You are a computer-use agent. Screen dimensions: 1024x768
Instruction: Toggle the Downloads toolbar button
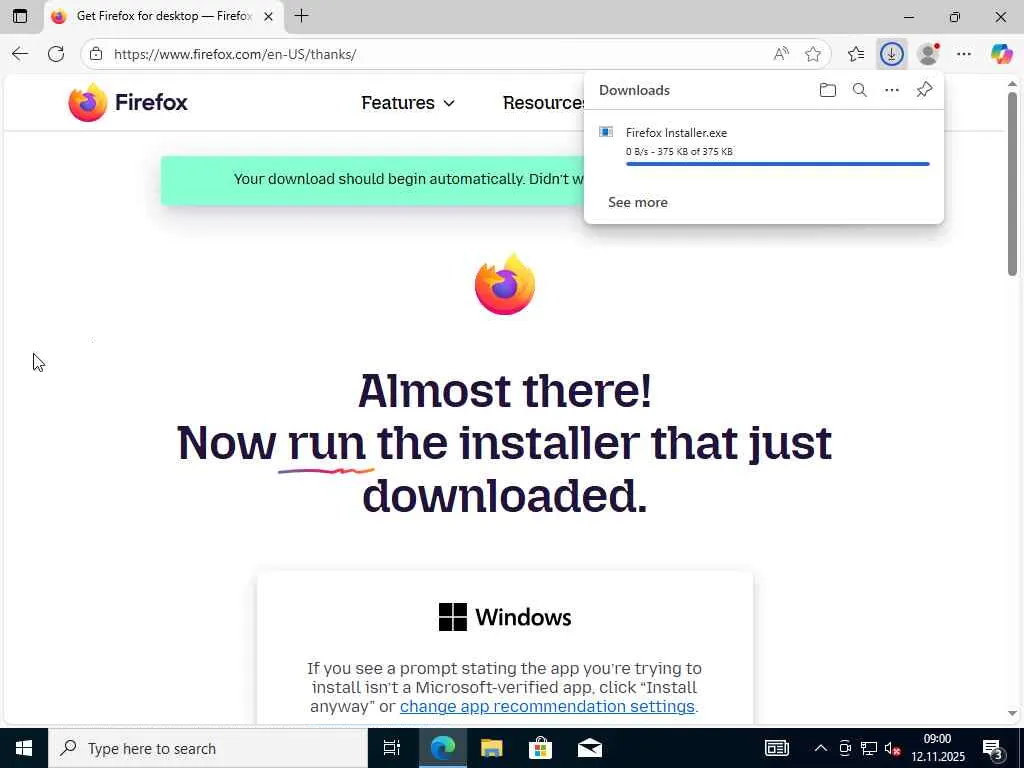point(891,54)
